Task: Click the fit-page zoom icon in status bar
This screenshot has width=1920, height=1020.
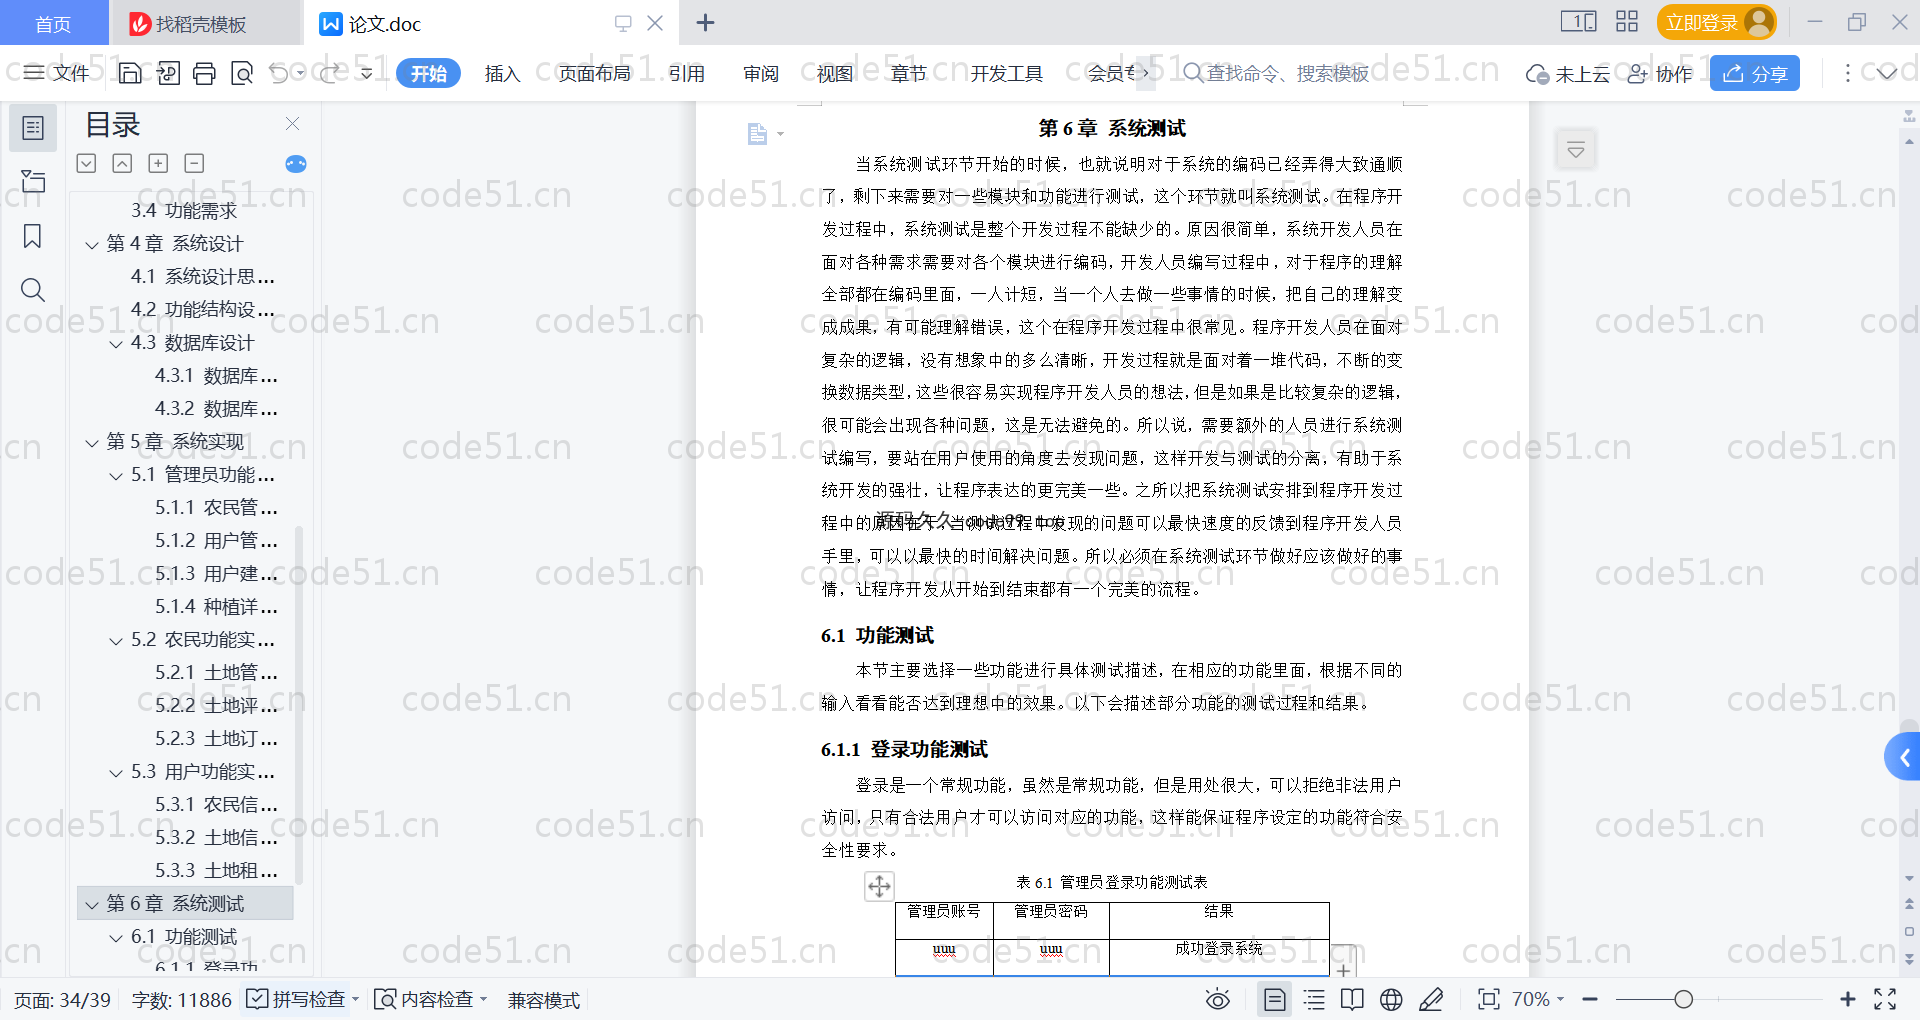Action: pyautogui.click(x=1489, y=999)
